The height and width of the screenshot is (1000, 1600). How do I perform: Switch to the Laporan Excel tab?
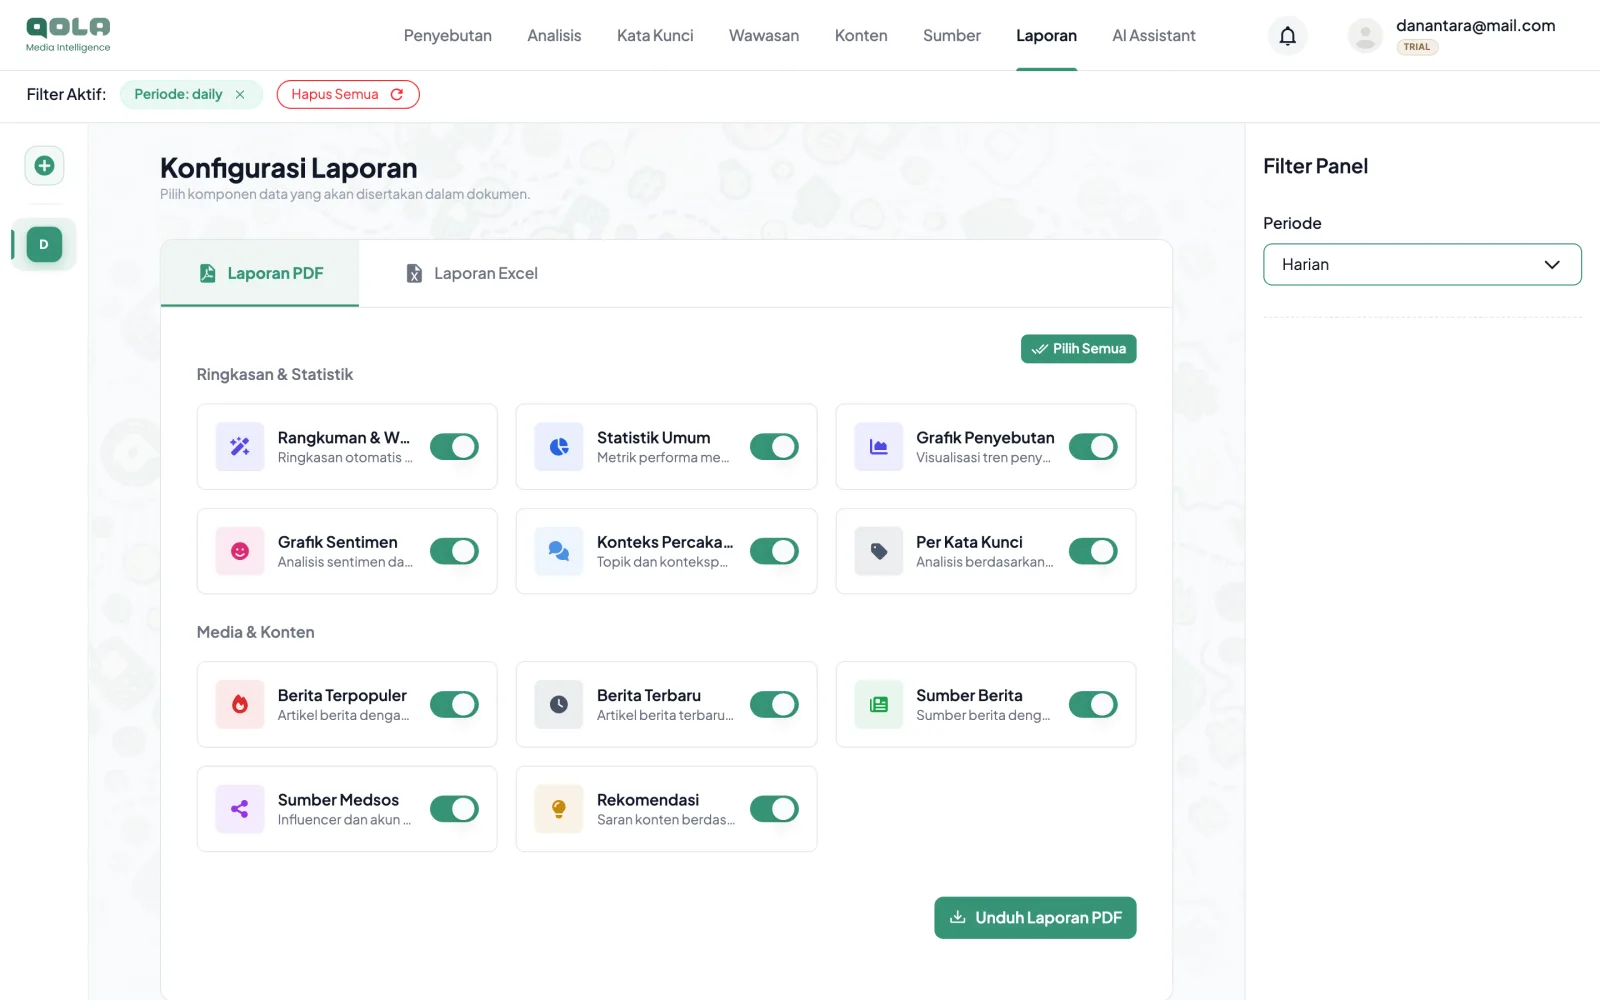pyautogui.click(x=471, y=273)
